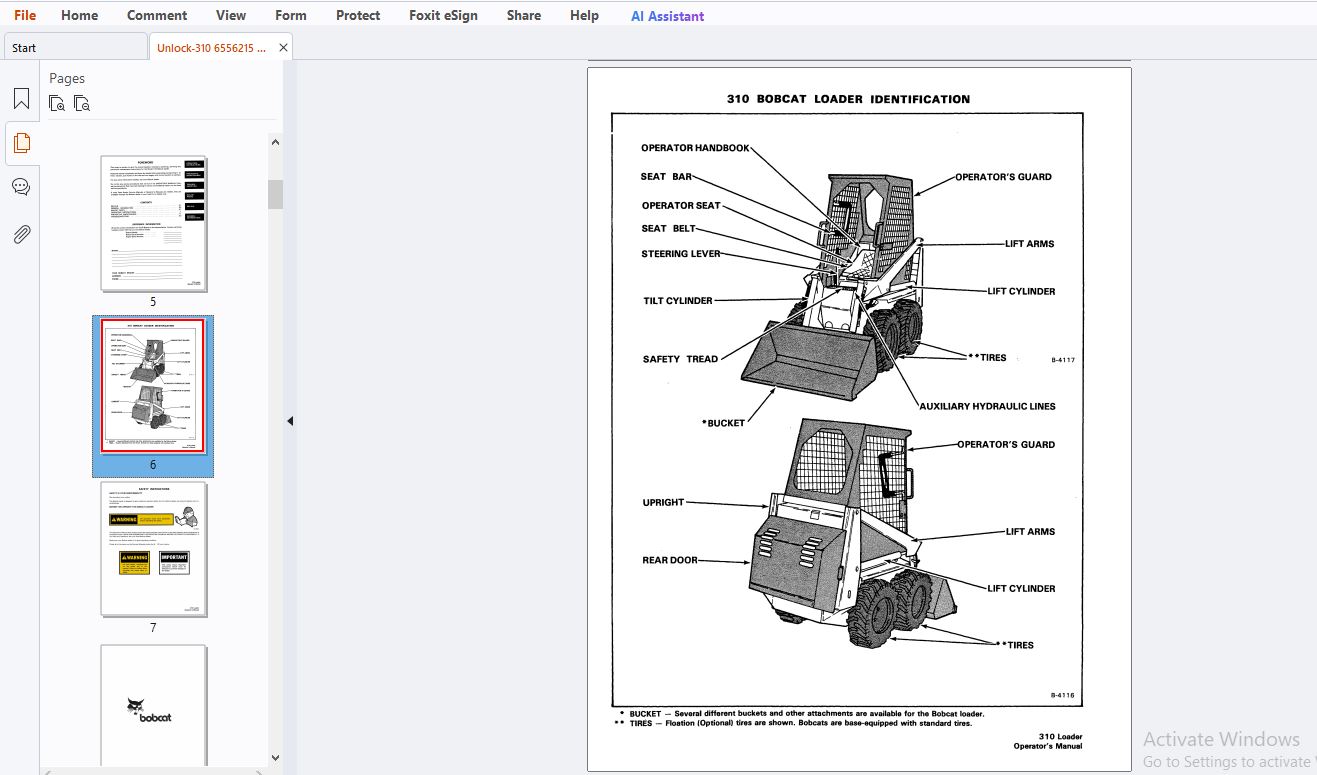
Task: Click the "Operator's Manual" footer text
Action: 1048,746
